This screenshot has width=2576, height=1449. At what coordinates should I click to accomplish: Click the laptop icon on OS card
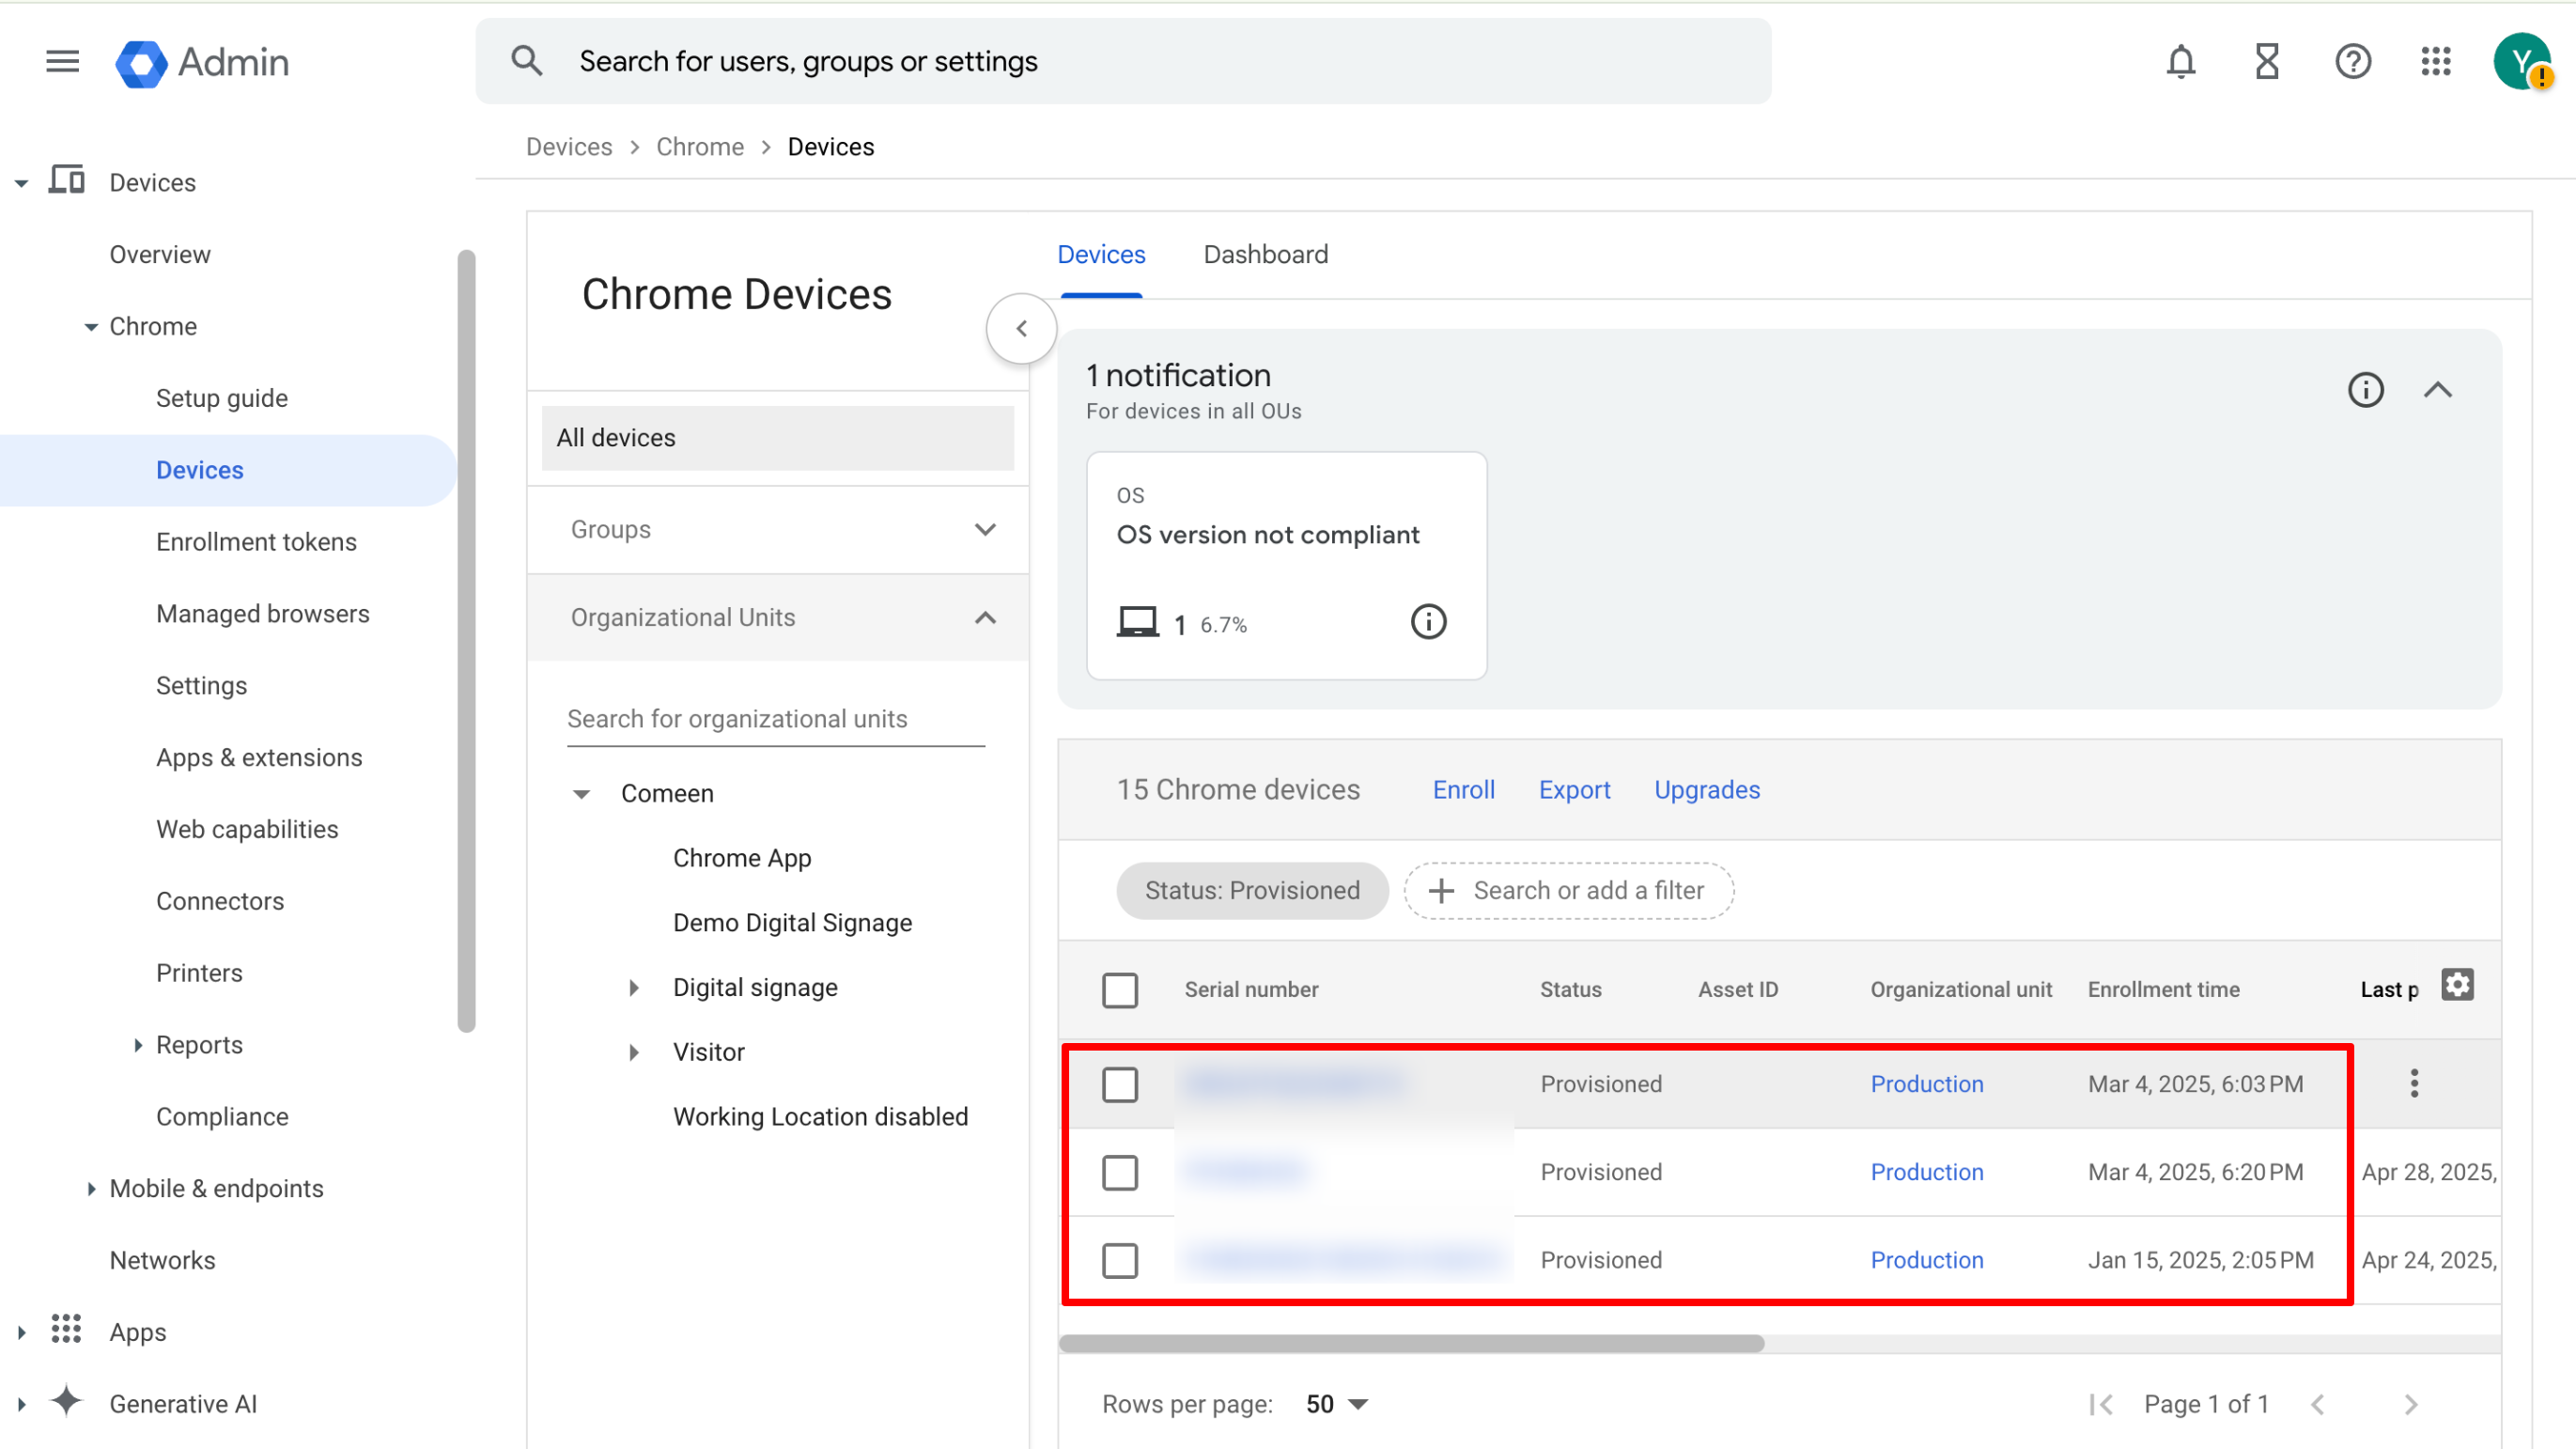1137,623
